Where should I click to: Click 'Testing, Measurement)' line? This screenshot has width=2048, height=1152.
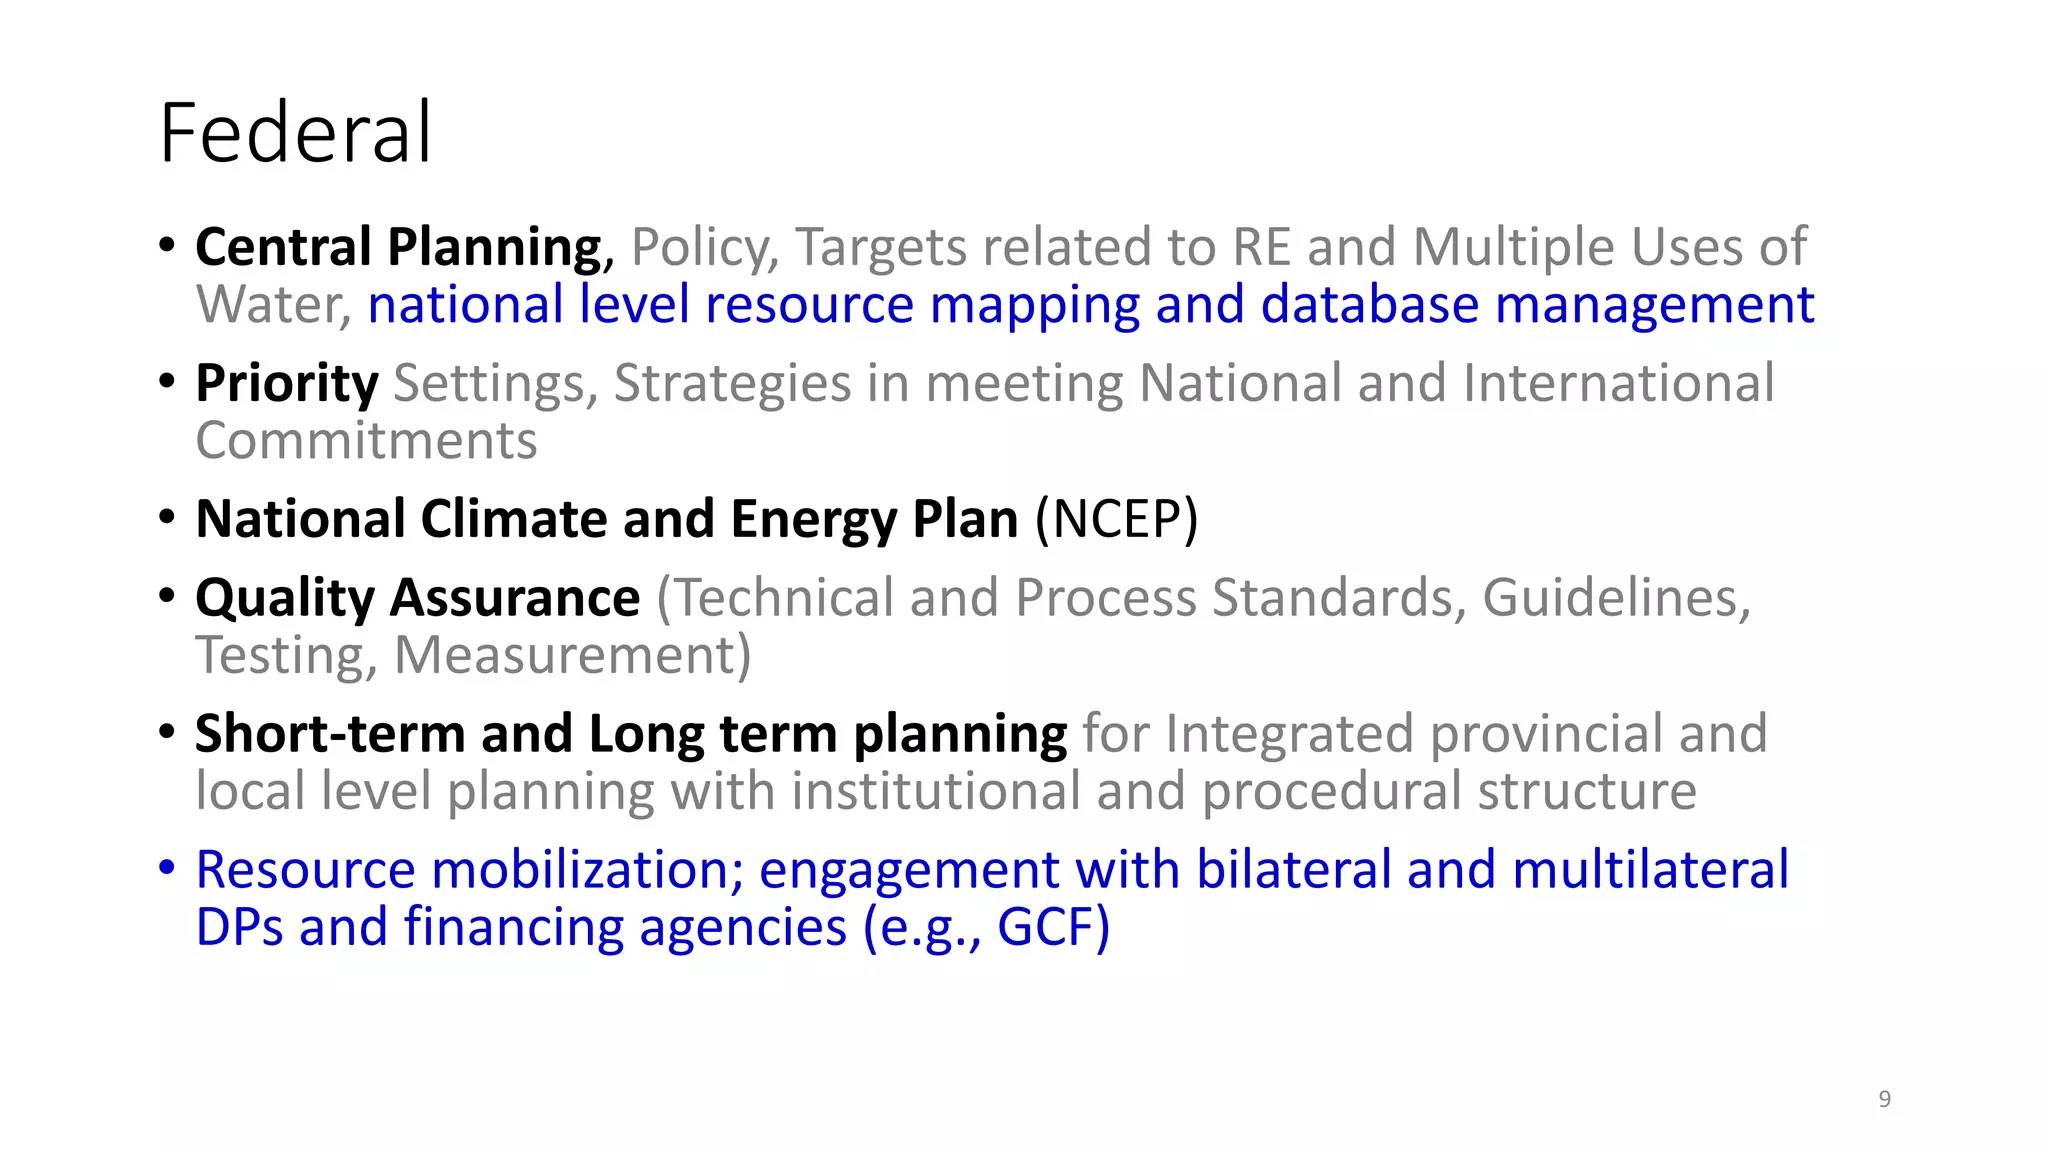tap(473, 656)
